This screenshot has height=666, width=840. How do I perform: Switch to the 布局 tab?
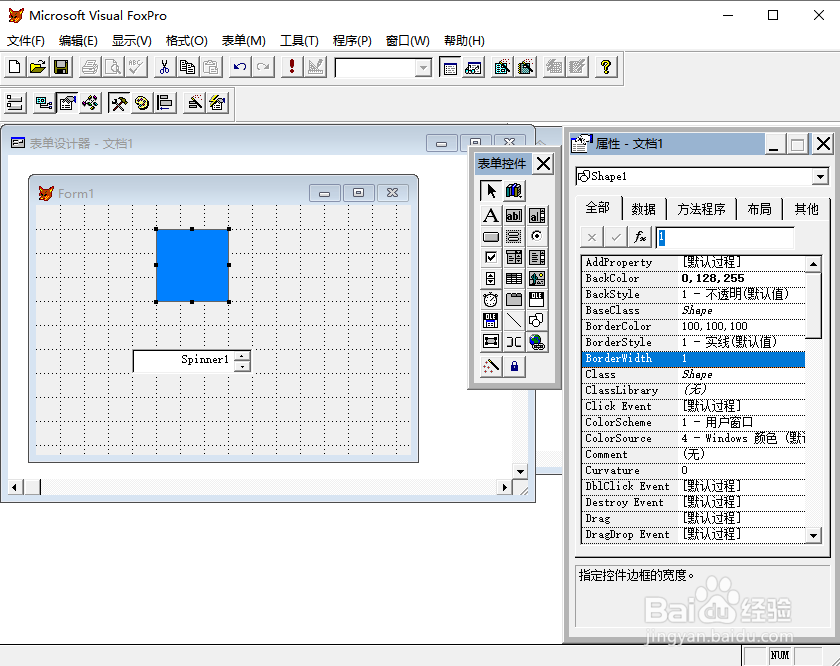coord(759,209)
